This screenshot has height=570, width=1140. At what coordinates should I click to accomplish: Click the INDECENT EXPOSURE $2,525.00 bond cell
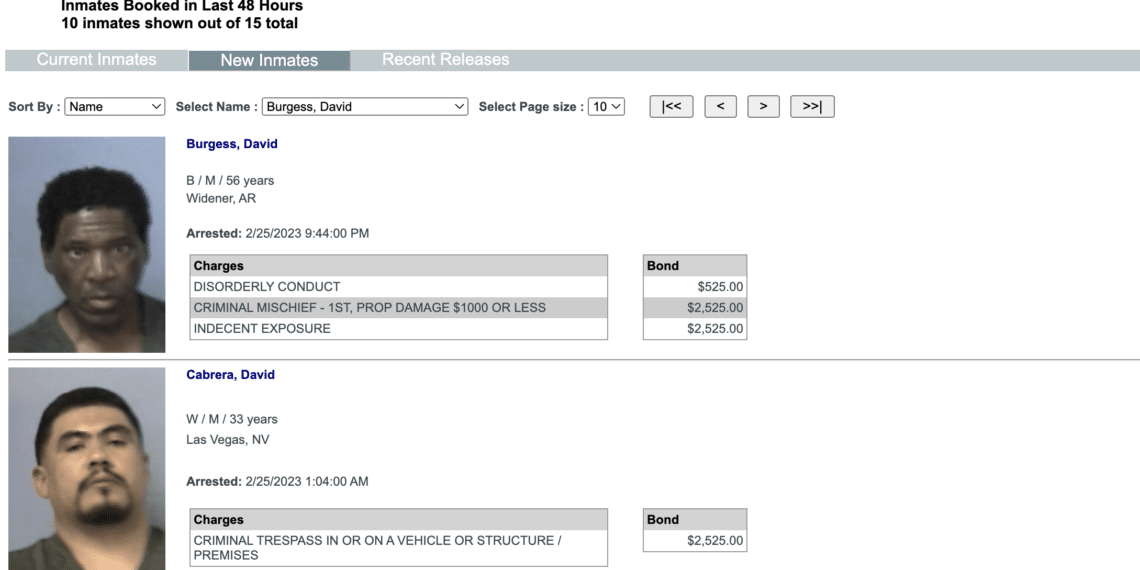click(695, 329)
